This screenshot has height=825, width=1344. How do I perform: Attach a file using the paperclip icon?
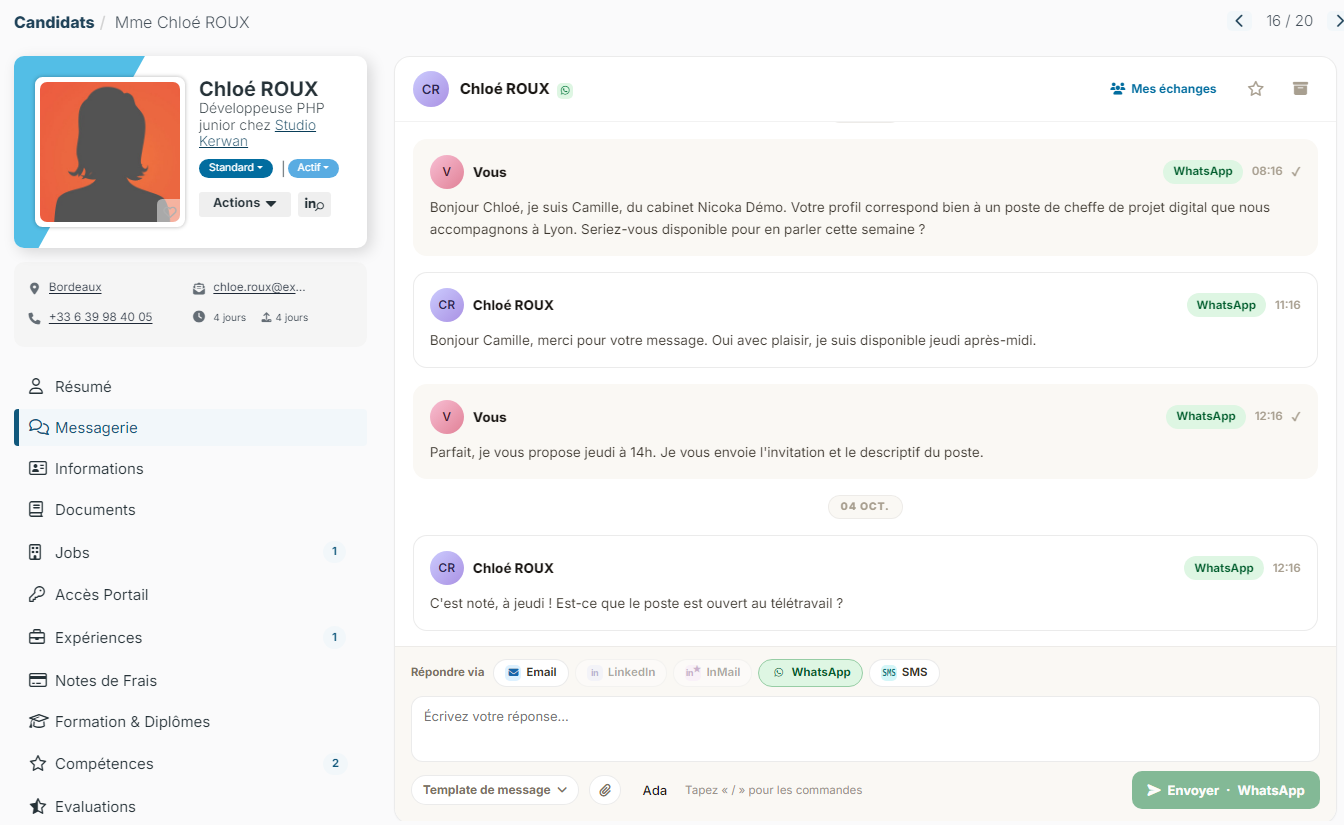pos(605,790)
